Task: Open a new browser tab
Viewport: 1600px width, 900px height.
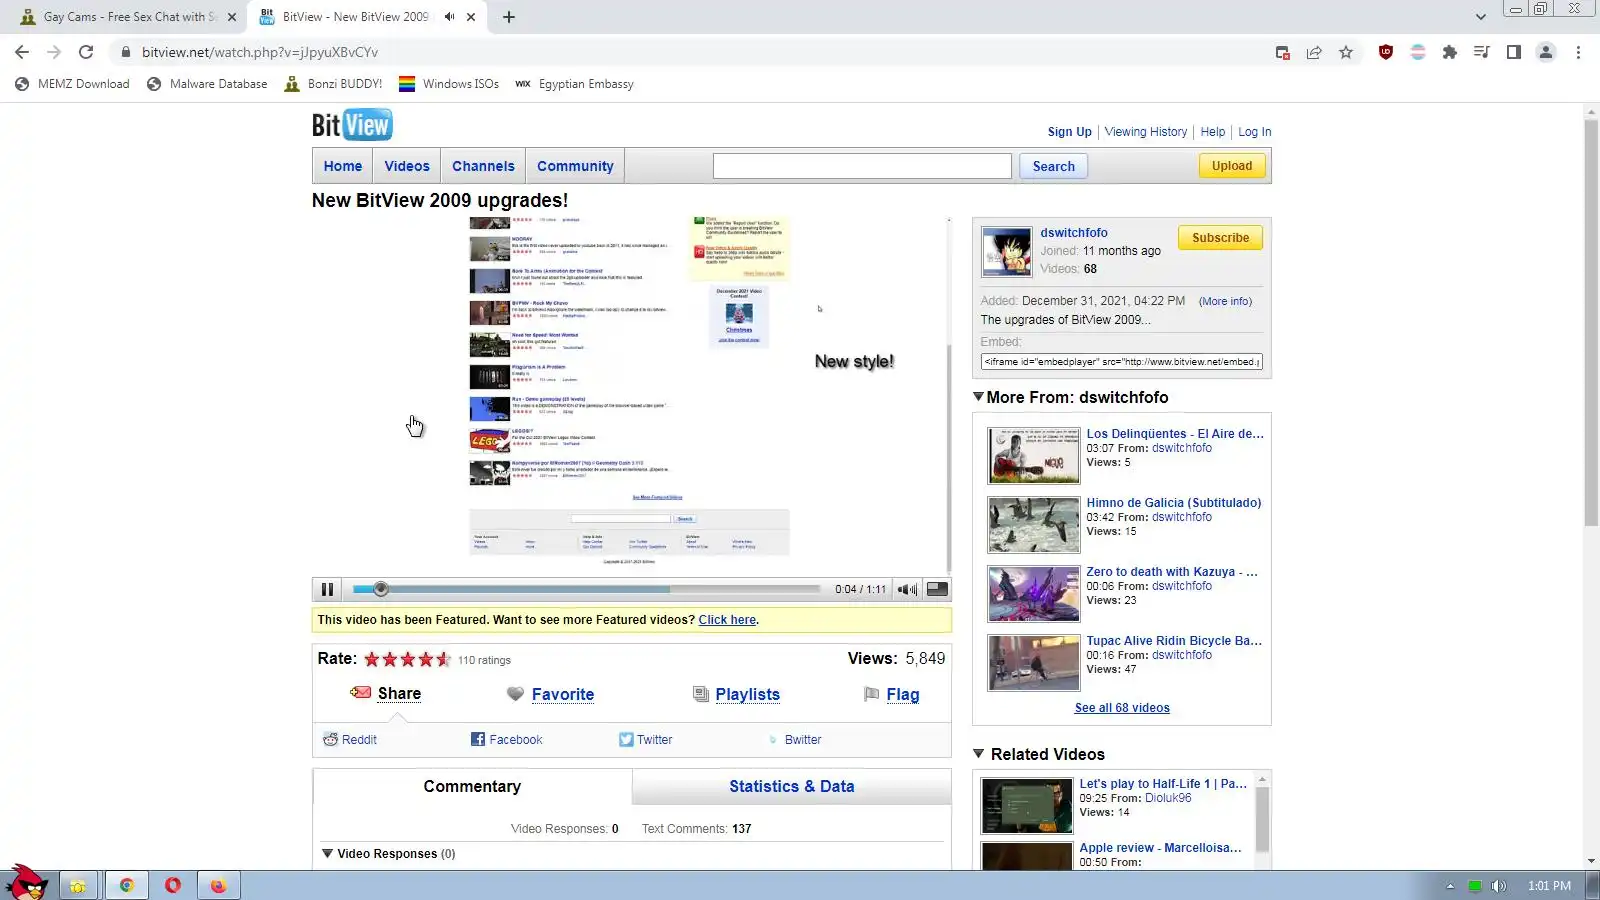Action: click(509, 17)
